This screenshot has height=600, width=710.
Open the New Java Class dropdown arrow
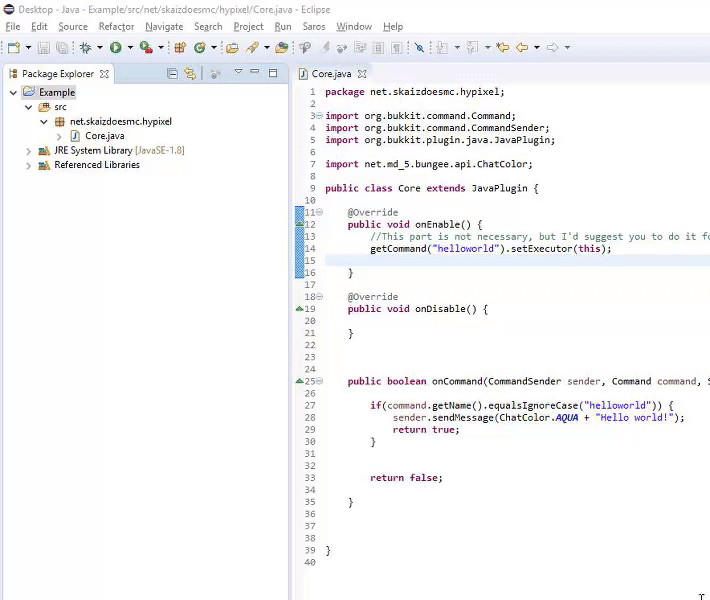click(x=214, y=48)
